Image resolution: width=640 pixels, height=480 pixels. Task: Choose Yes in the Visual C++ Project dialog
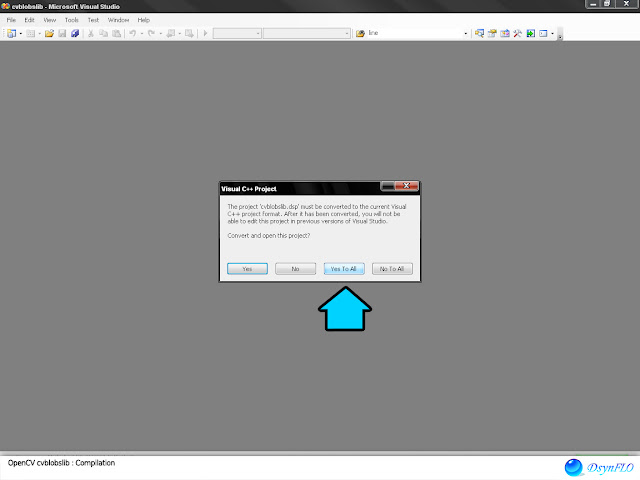247,269
